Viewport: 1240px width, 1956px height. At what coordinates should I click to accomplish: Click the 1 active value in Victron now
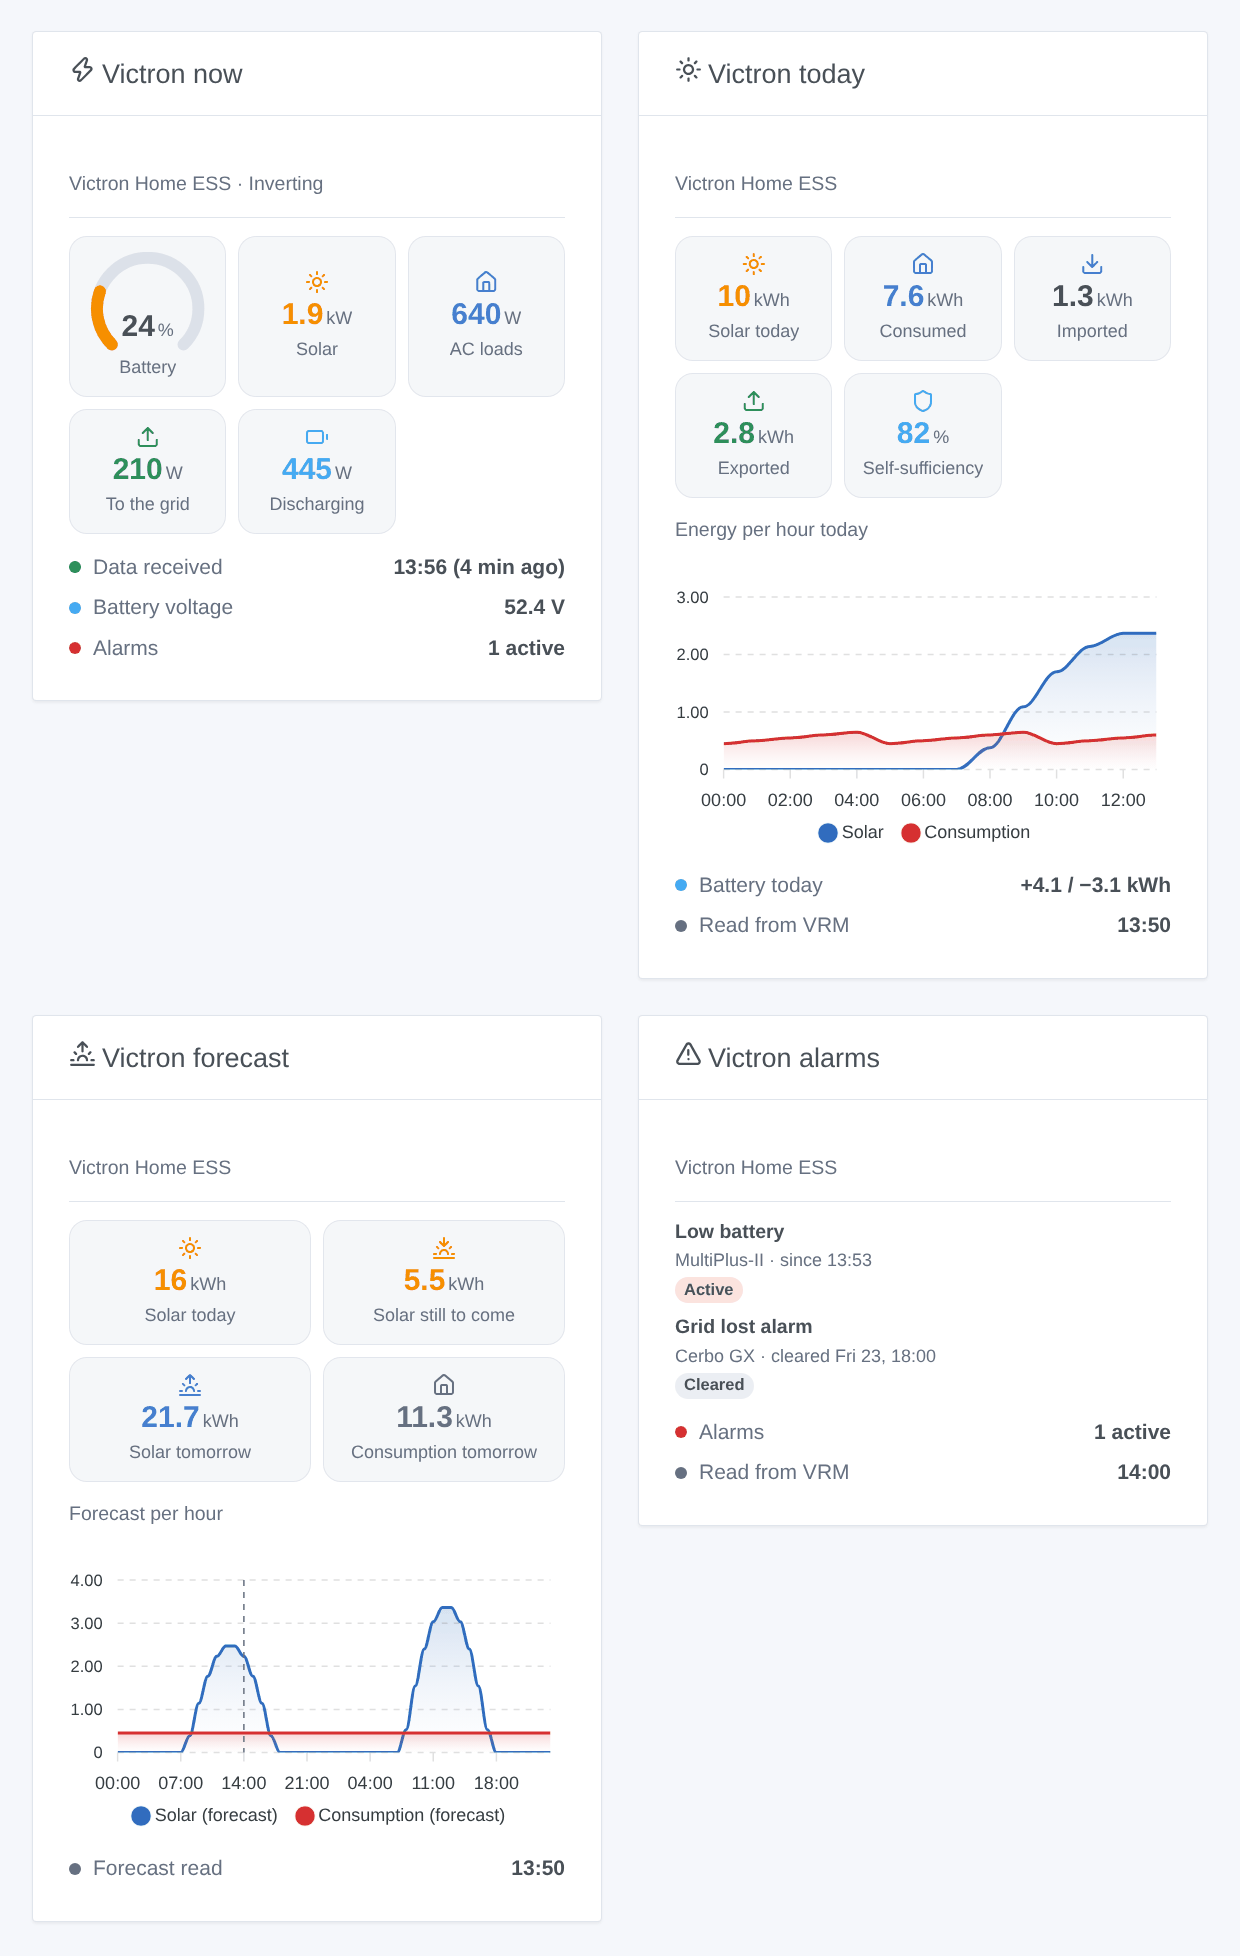coord(526,648)
